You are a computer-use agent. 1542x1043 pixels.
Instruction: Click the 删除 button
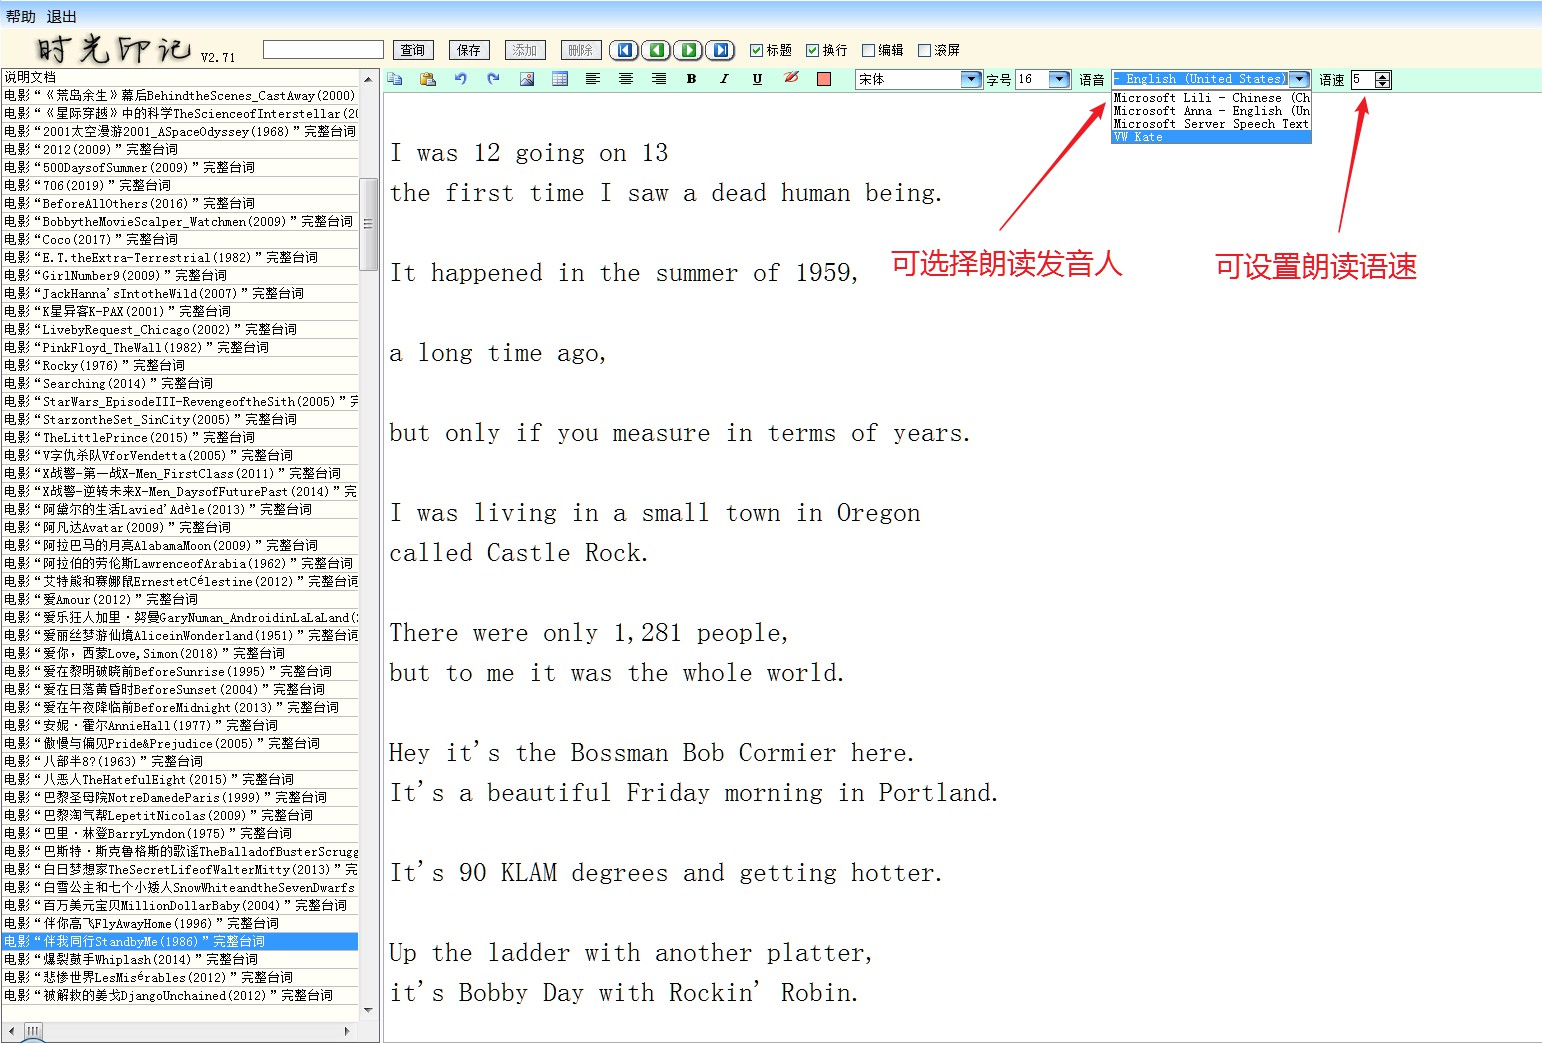pos(581,50)
